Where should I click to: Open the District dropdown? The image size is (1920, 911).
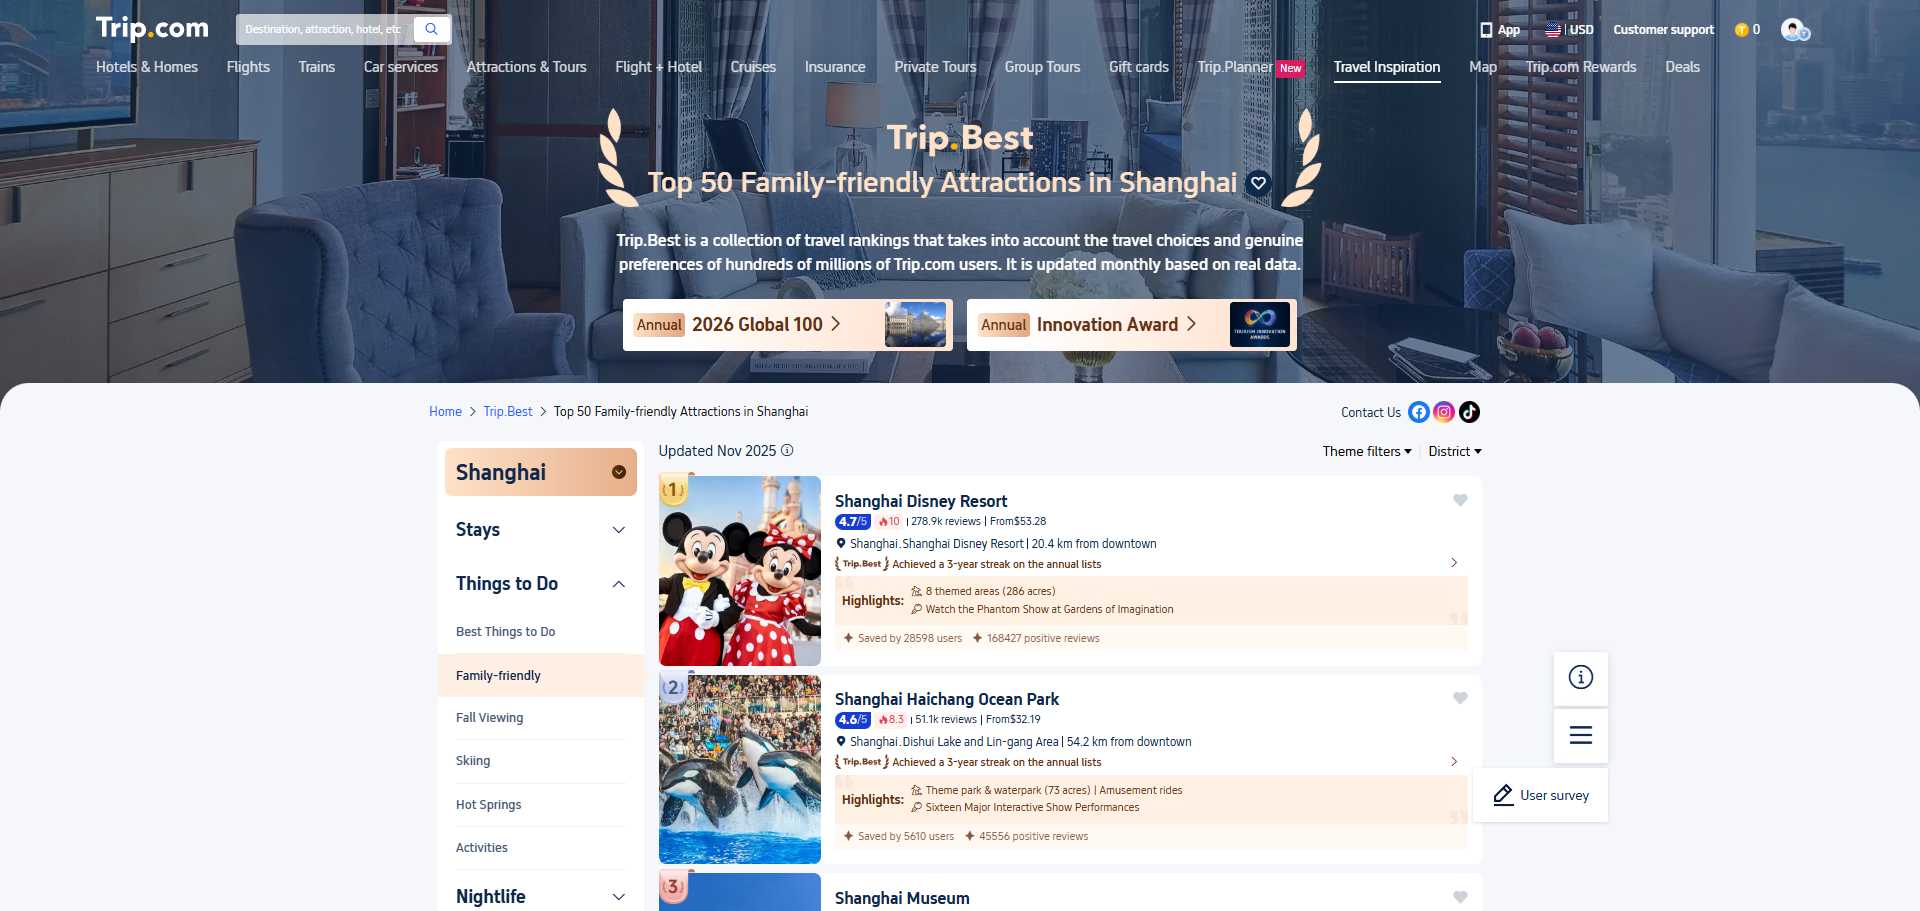coord(1454,451)
